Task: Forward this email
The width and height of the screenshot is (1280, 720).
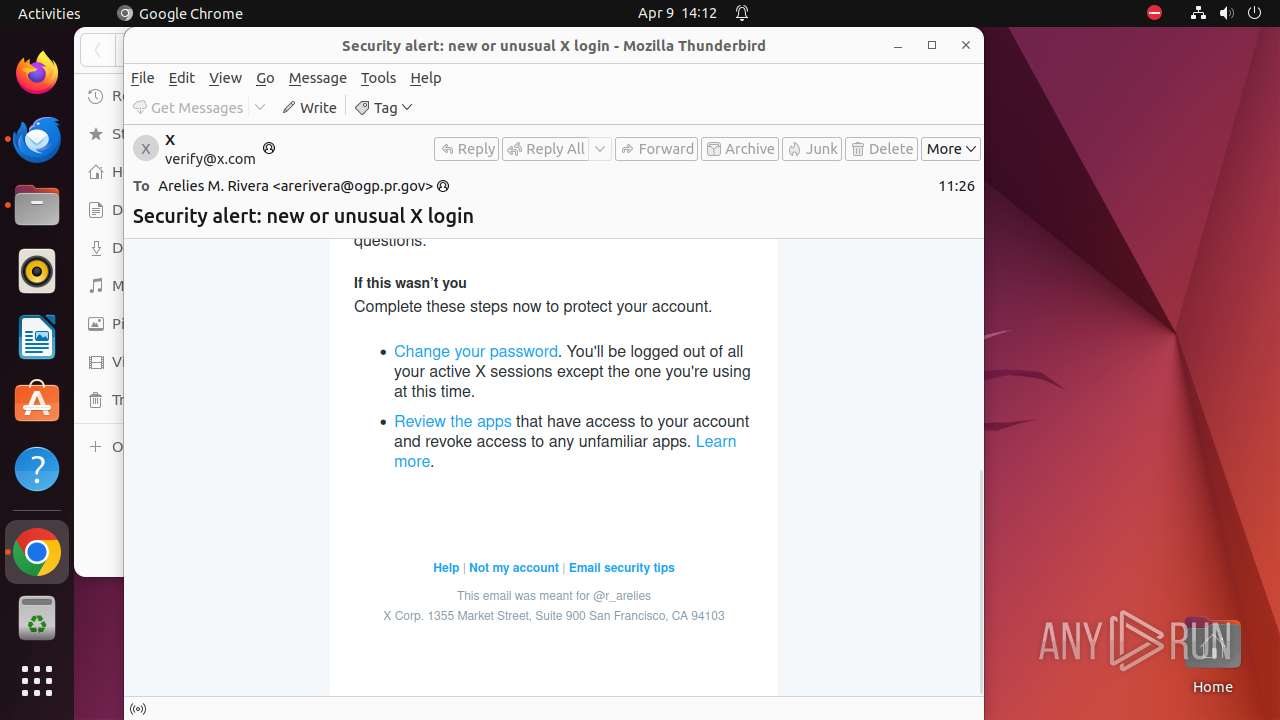Action: tap(656, 149)
